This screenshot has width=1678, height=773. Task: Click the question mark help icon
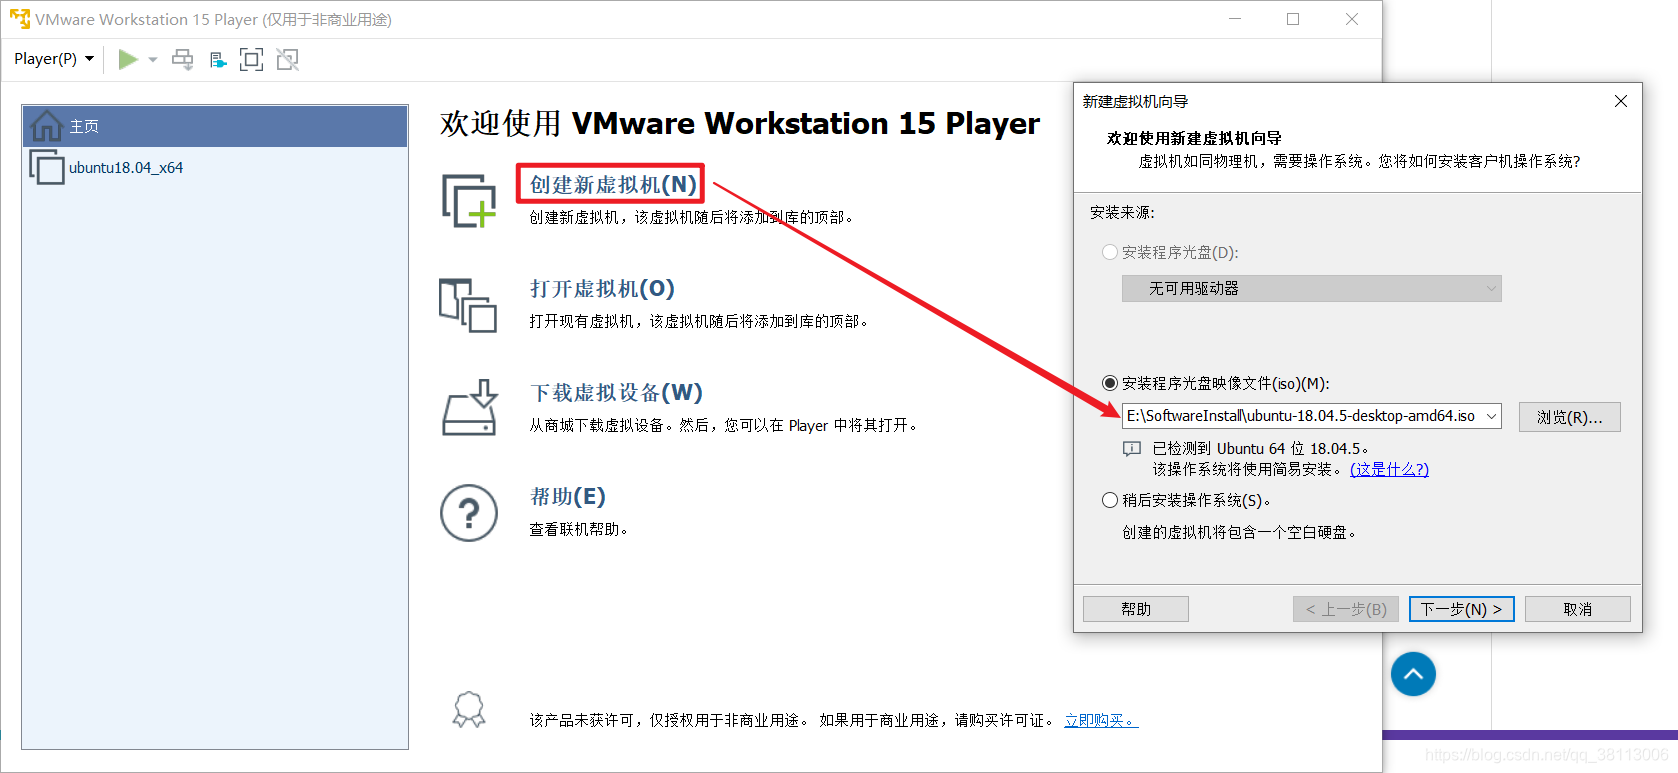469,513
